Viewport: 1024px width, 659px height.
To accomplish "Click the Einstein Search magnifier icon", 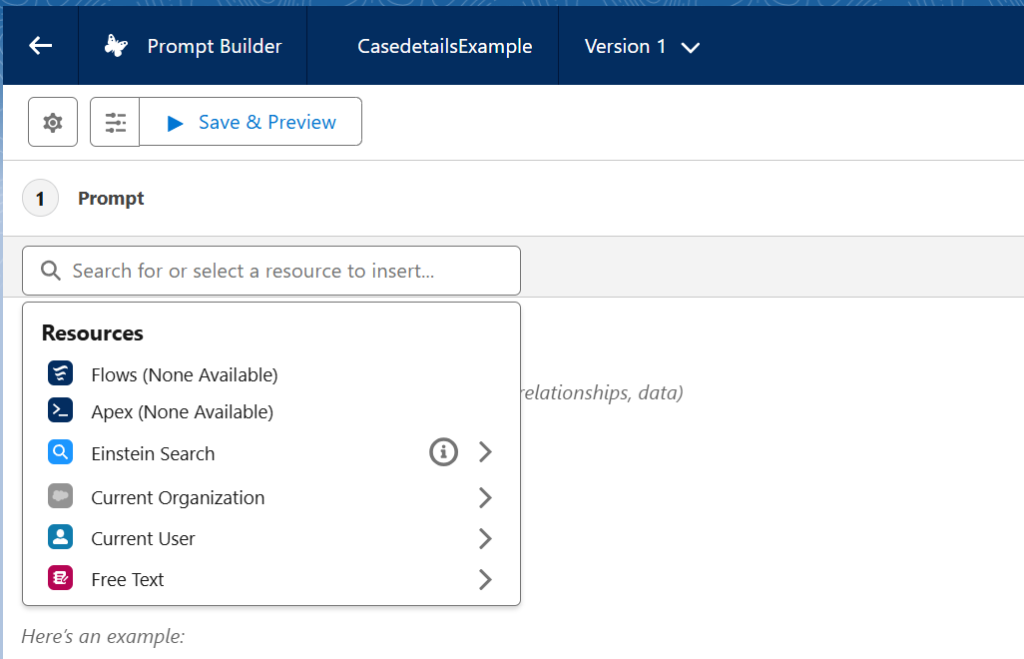I will tap(60, 452).
